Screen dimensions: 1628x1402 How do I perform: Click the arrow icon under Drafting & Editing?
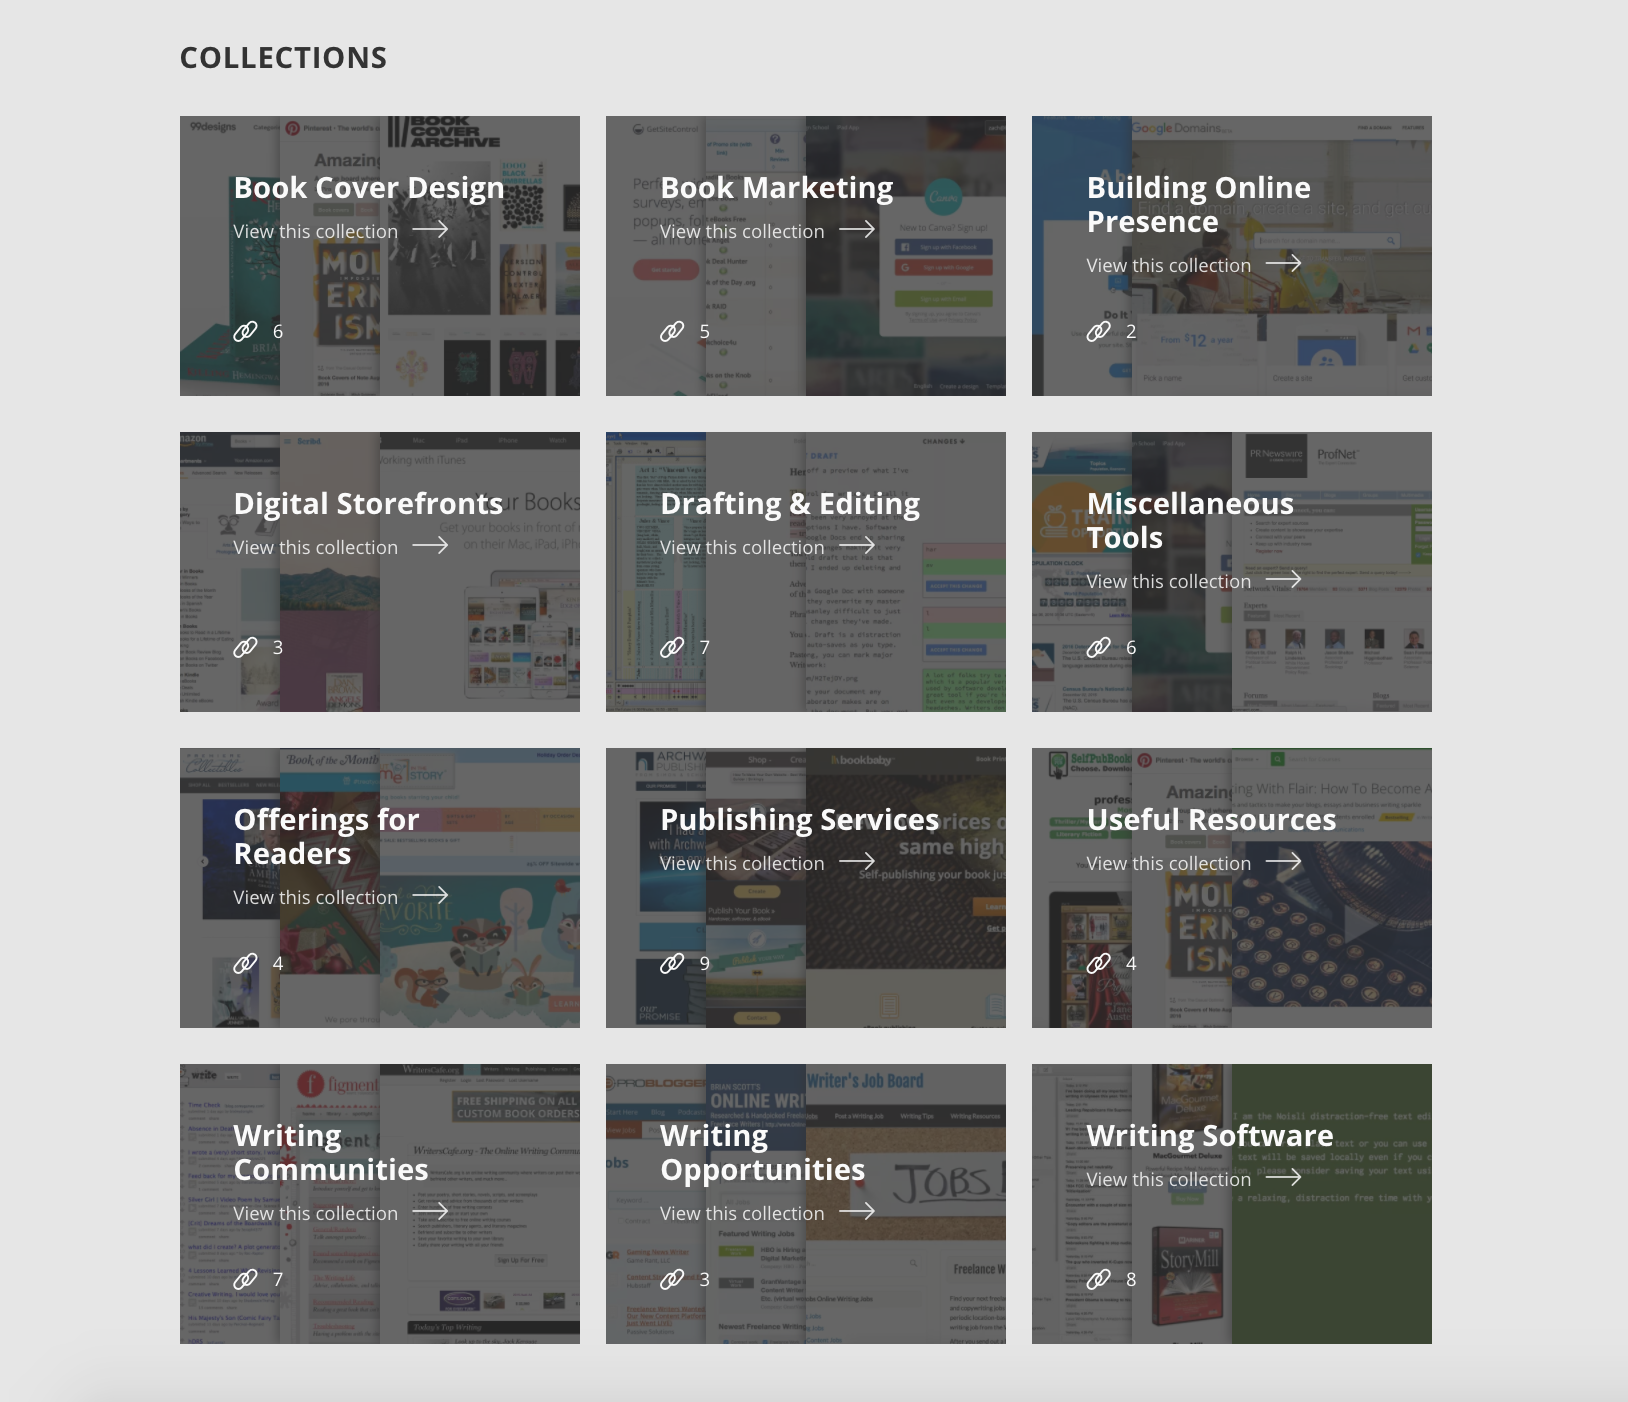coord(857,545)
